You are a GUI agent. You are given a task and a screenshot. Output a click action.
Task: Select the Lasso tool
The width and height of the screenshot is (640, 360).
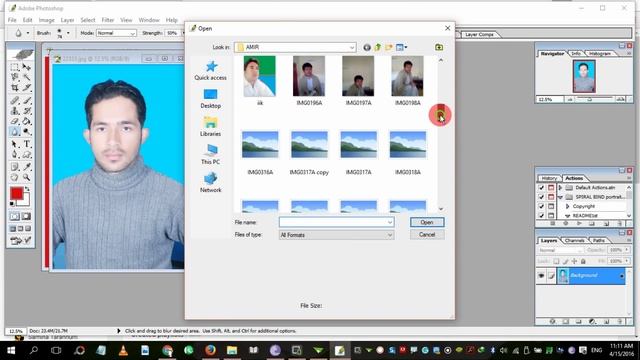coord(15,77)
